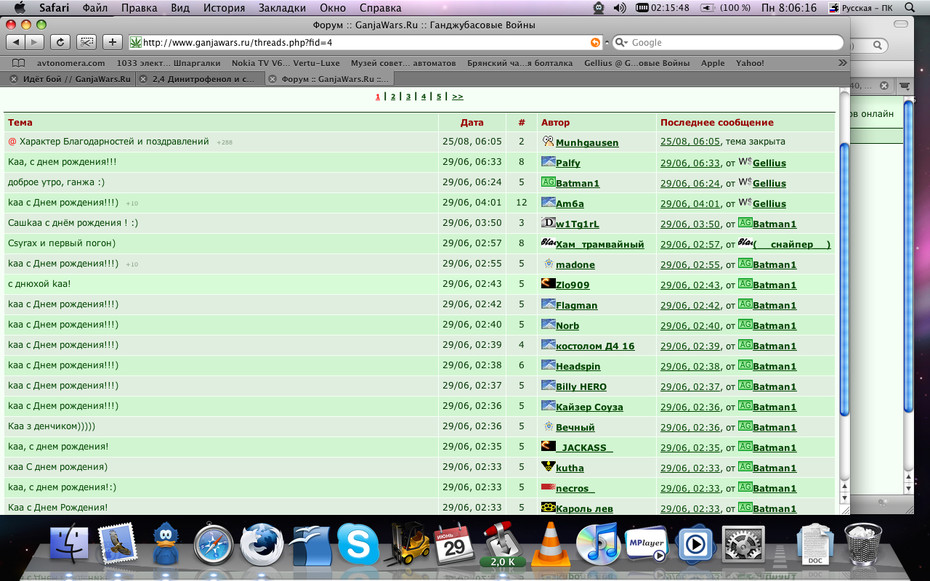Open author profile Palfy
This screenshot has height=581, width=930.
[x=568, y=163]
